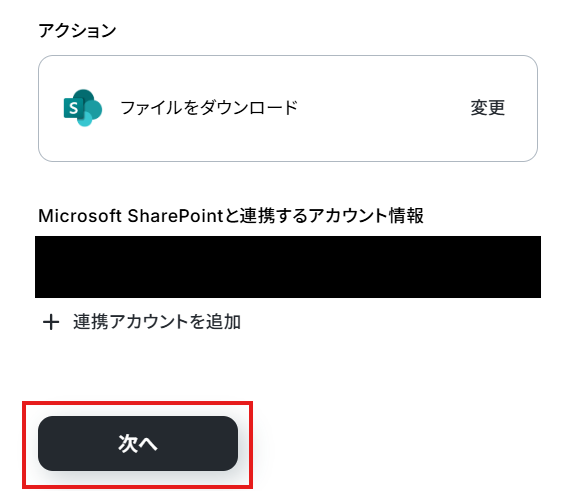Click the plus icon to add account
Image resolution: width=586 pixels, height=491 pixels.
point(51,322)
